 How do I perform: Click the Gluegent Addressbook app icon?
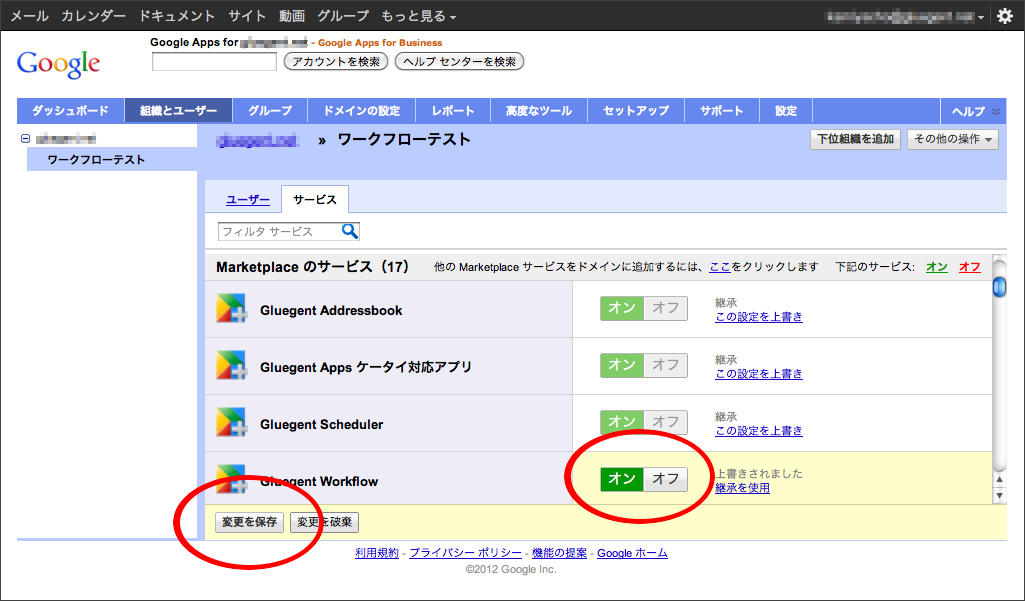231,310
